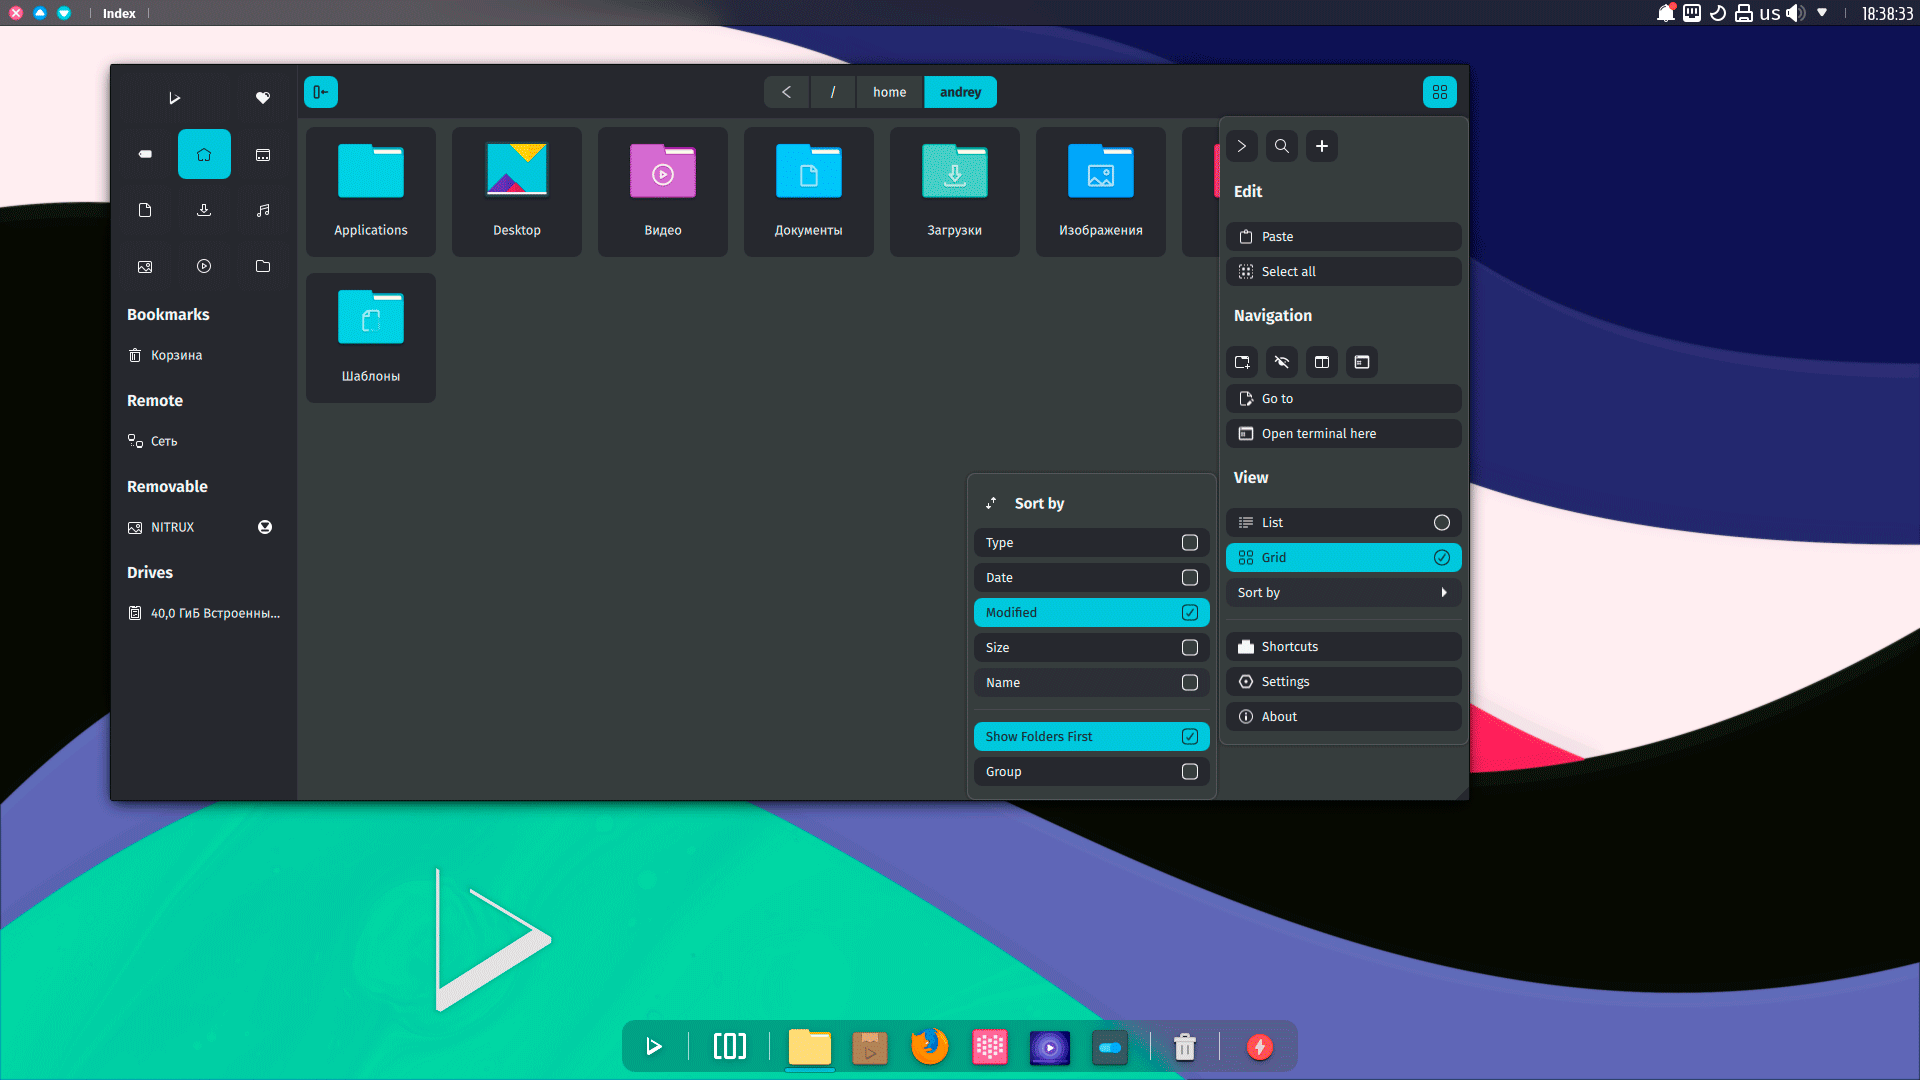Go back with the breadcrumb back arrow
This screenshot has height=1080, width=1920.
point(787,92)
